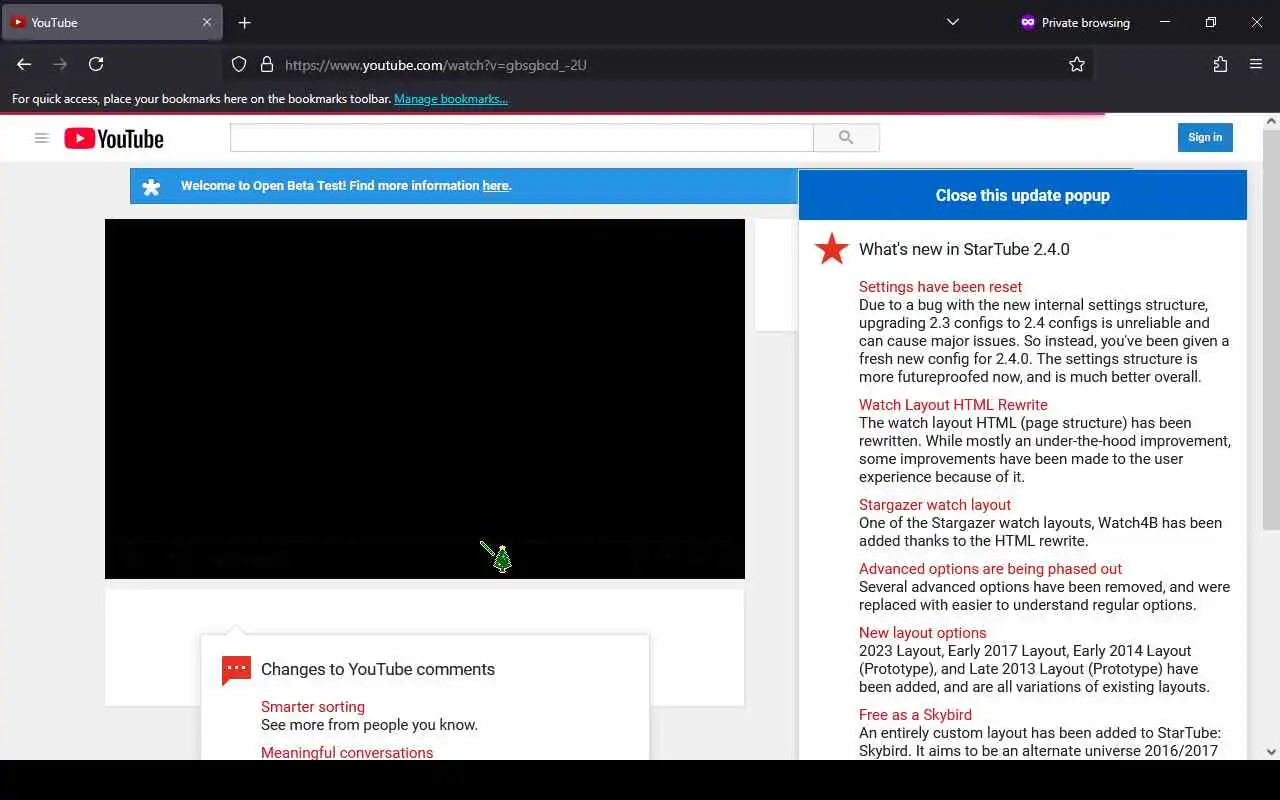The width and height of the screenshot is (1280, 800).
Task: Click 'Changes to YouTube comments' title
Action: tap(378, 670)
